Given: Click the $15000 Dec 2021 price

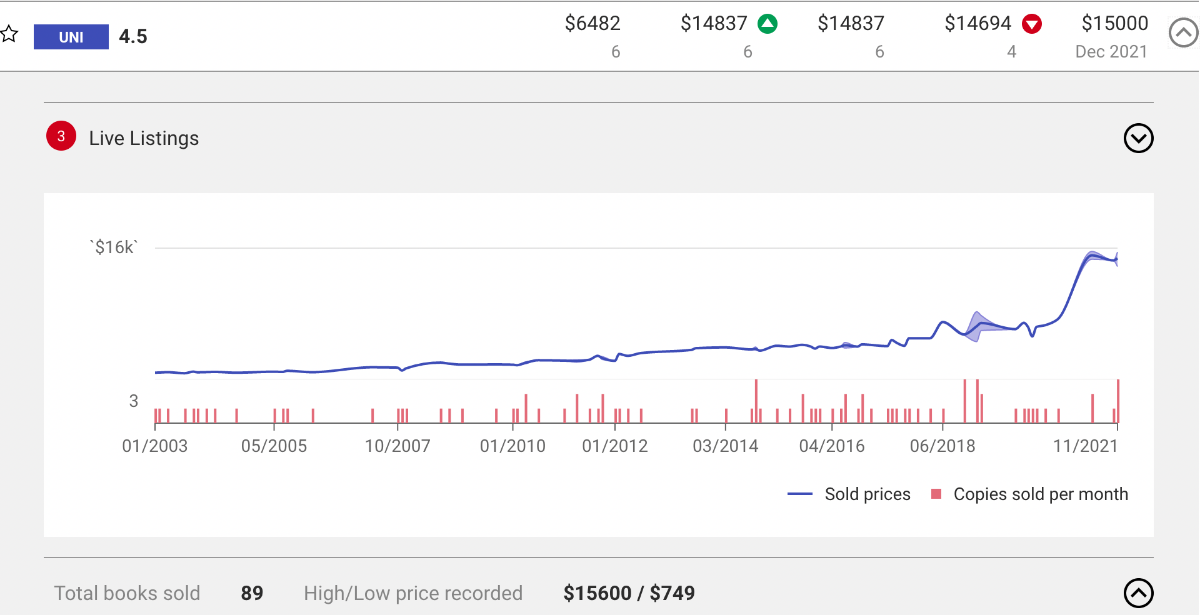Looking at the screenshot, I should tap(1114, 23).
